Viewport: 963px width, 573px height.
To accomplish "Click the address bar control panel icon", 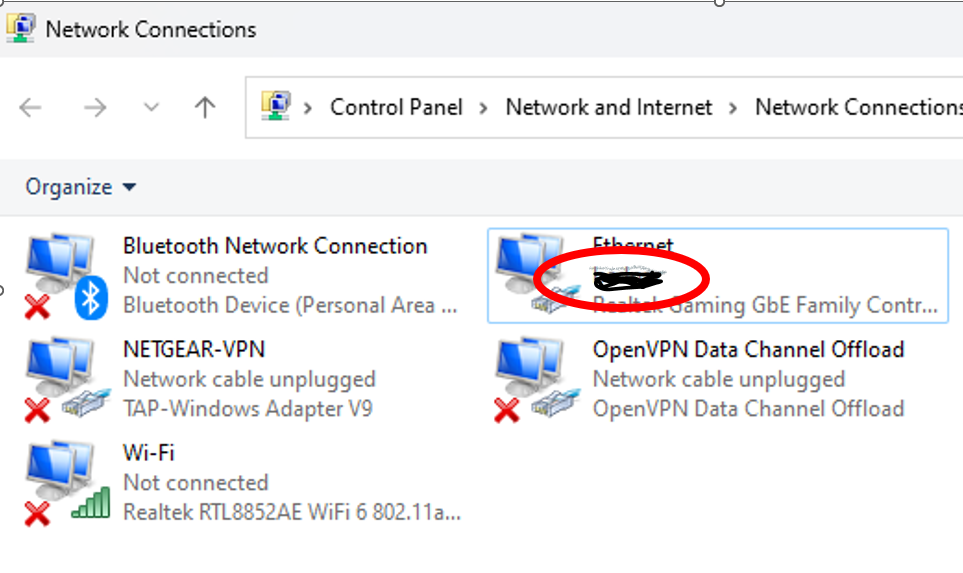I will click(275, 107).
